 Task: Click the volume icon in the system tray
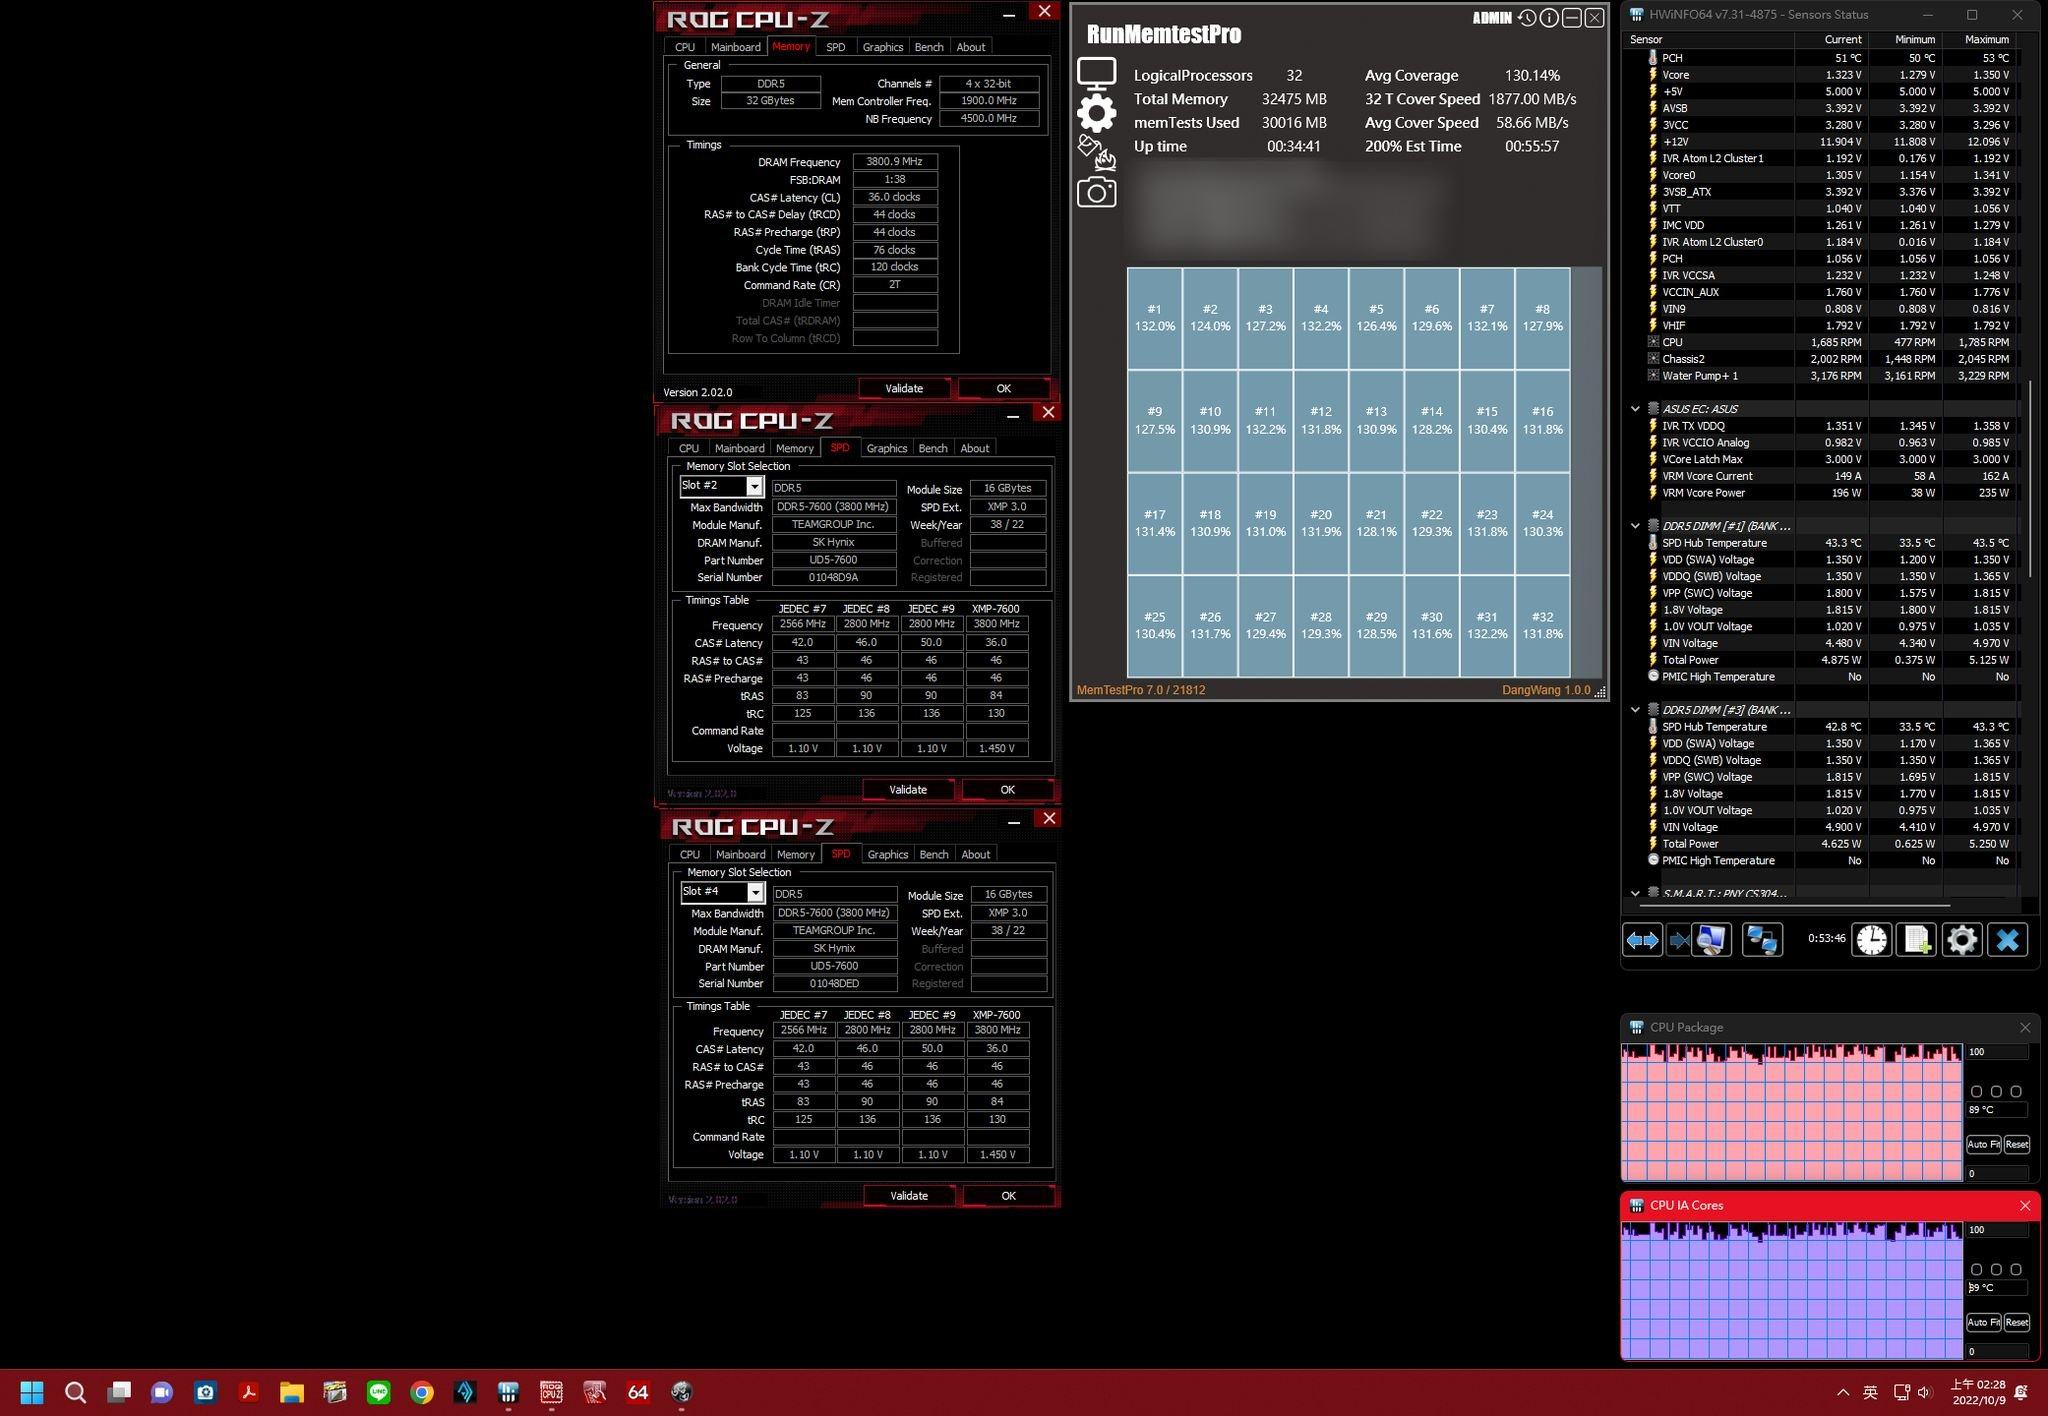click(x=1924, y=1392)
